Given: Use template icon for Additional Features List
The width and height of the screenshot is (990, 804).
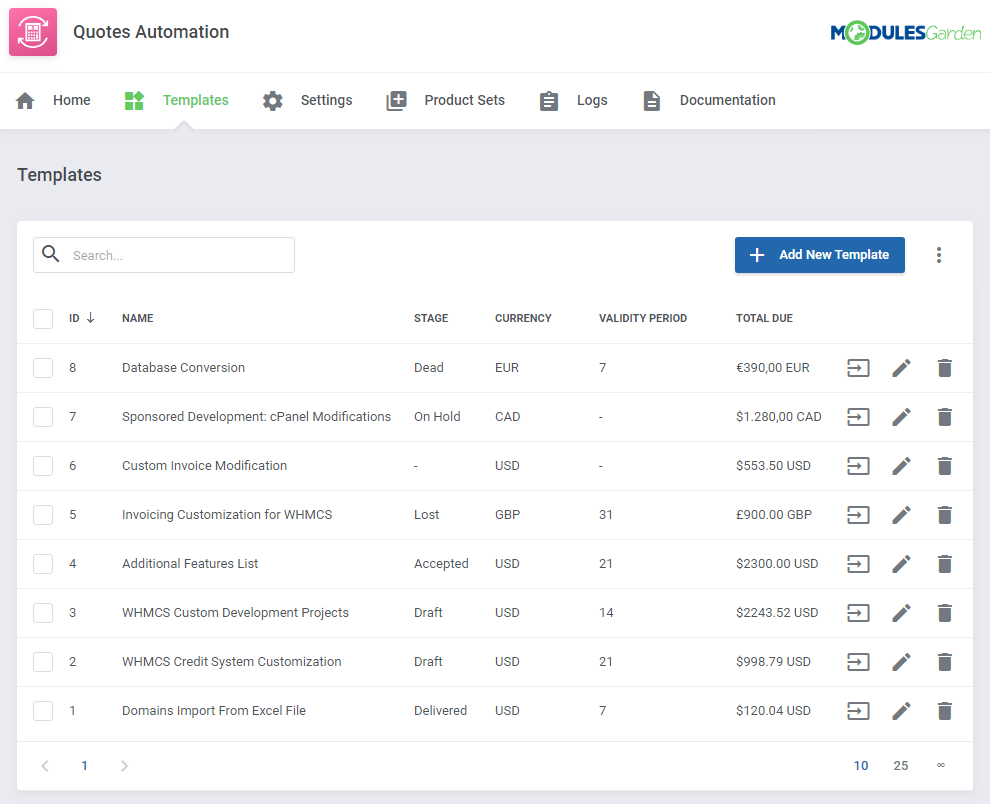Looking at the screenshot, I should coord(858,564).
